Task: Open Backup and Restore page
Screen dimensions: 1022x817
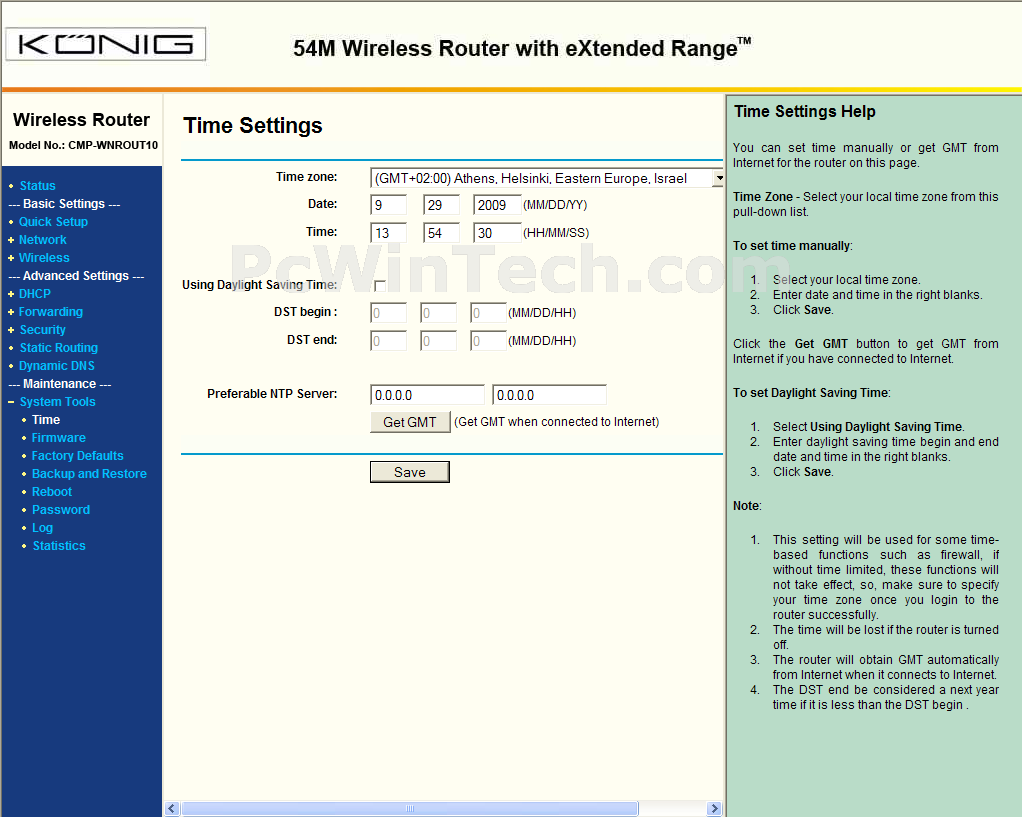Action: pyautogui.click(x=89, y=474)
